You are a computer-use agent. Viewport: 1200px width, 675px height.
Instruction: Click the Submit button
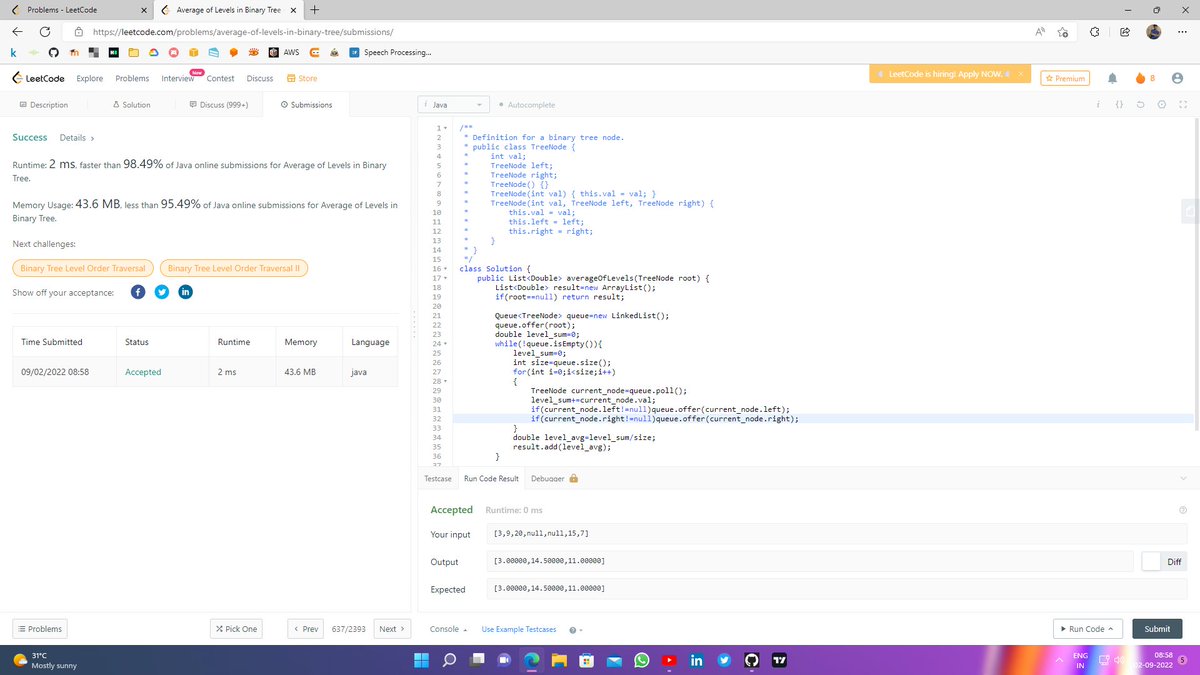click(1157, 629)
